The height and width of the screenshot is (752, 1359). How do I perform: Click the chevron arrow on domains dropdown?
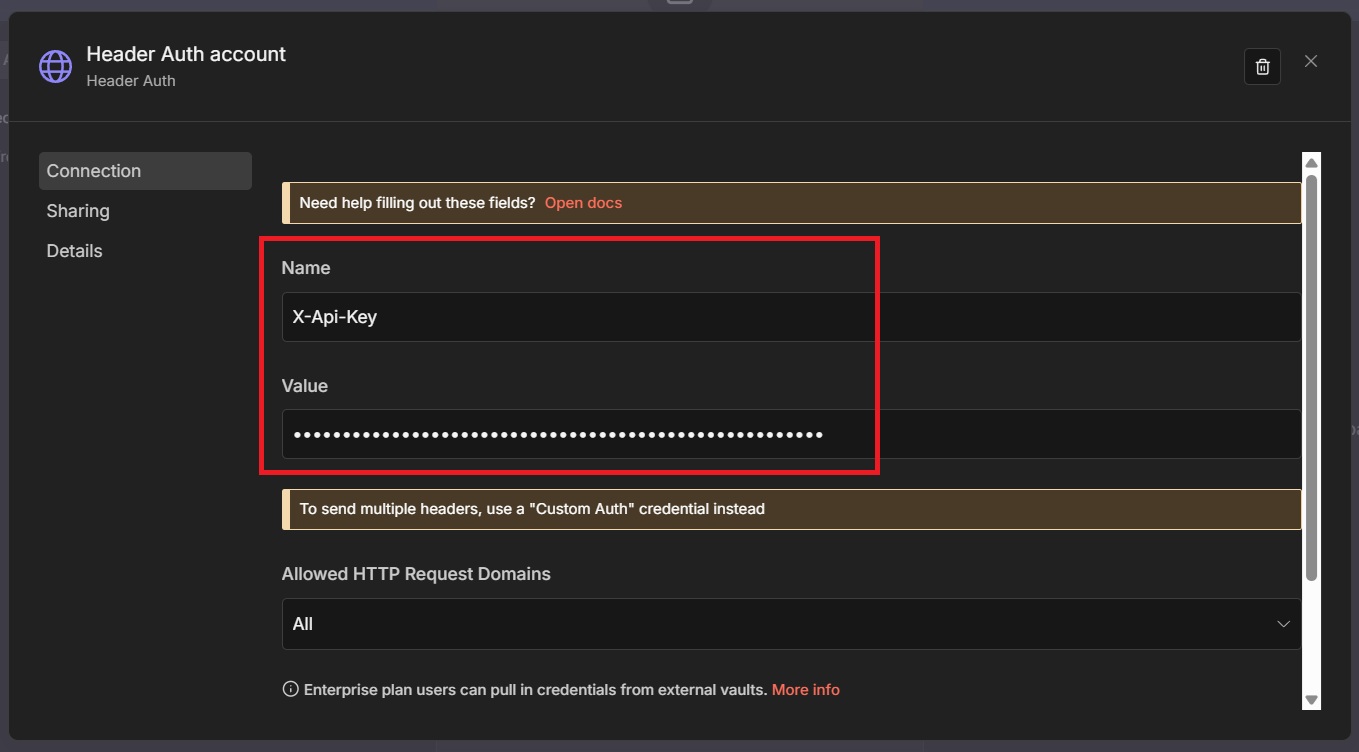click(1283, 624)
